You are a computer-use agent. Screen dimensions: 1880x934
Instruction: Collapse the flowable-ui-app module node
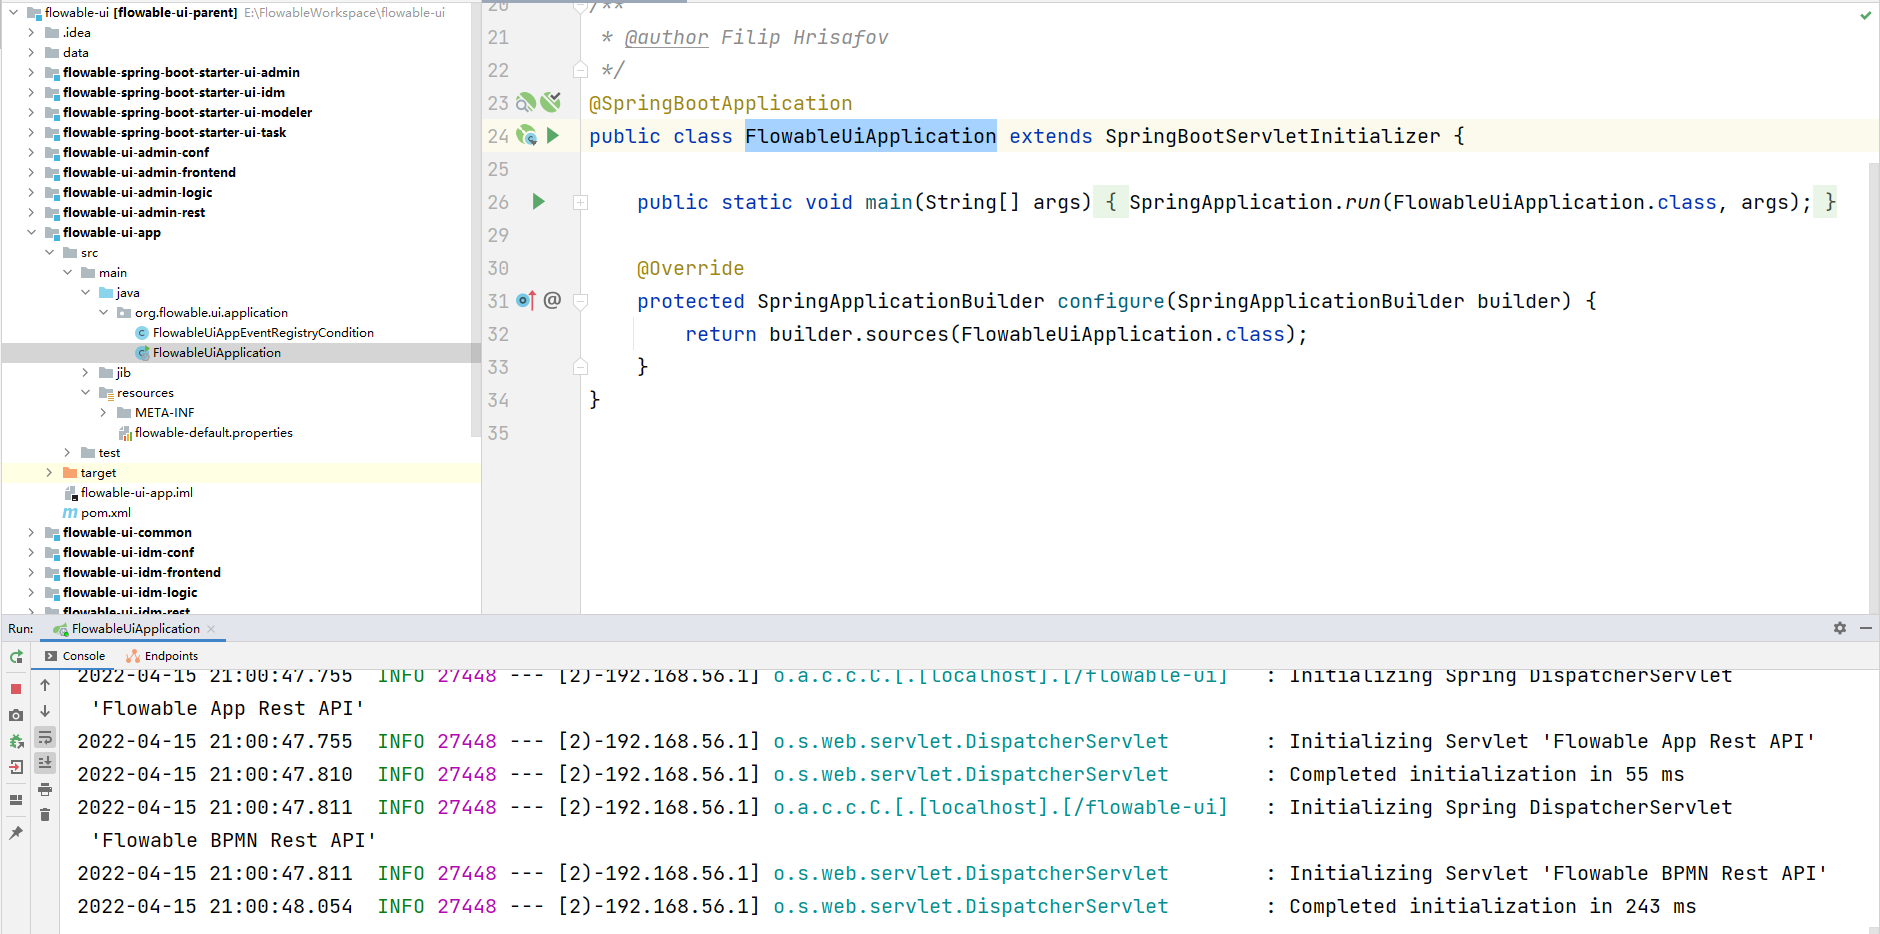tap(31, 232)
